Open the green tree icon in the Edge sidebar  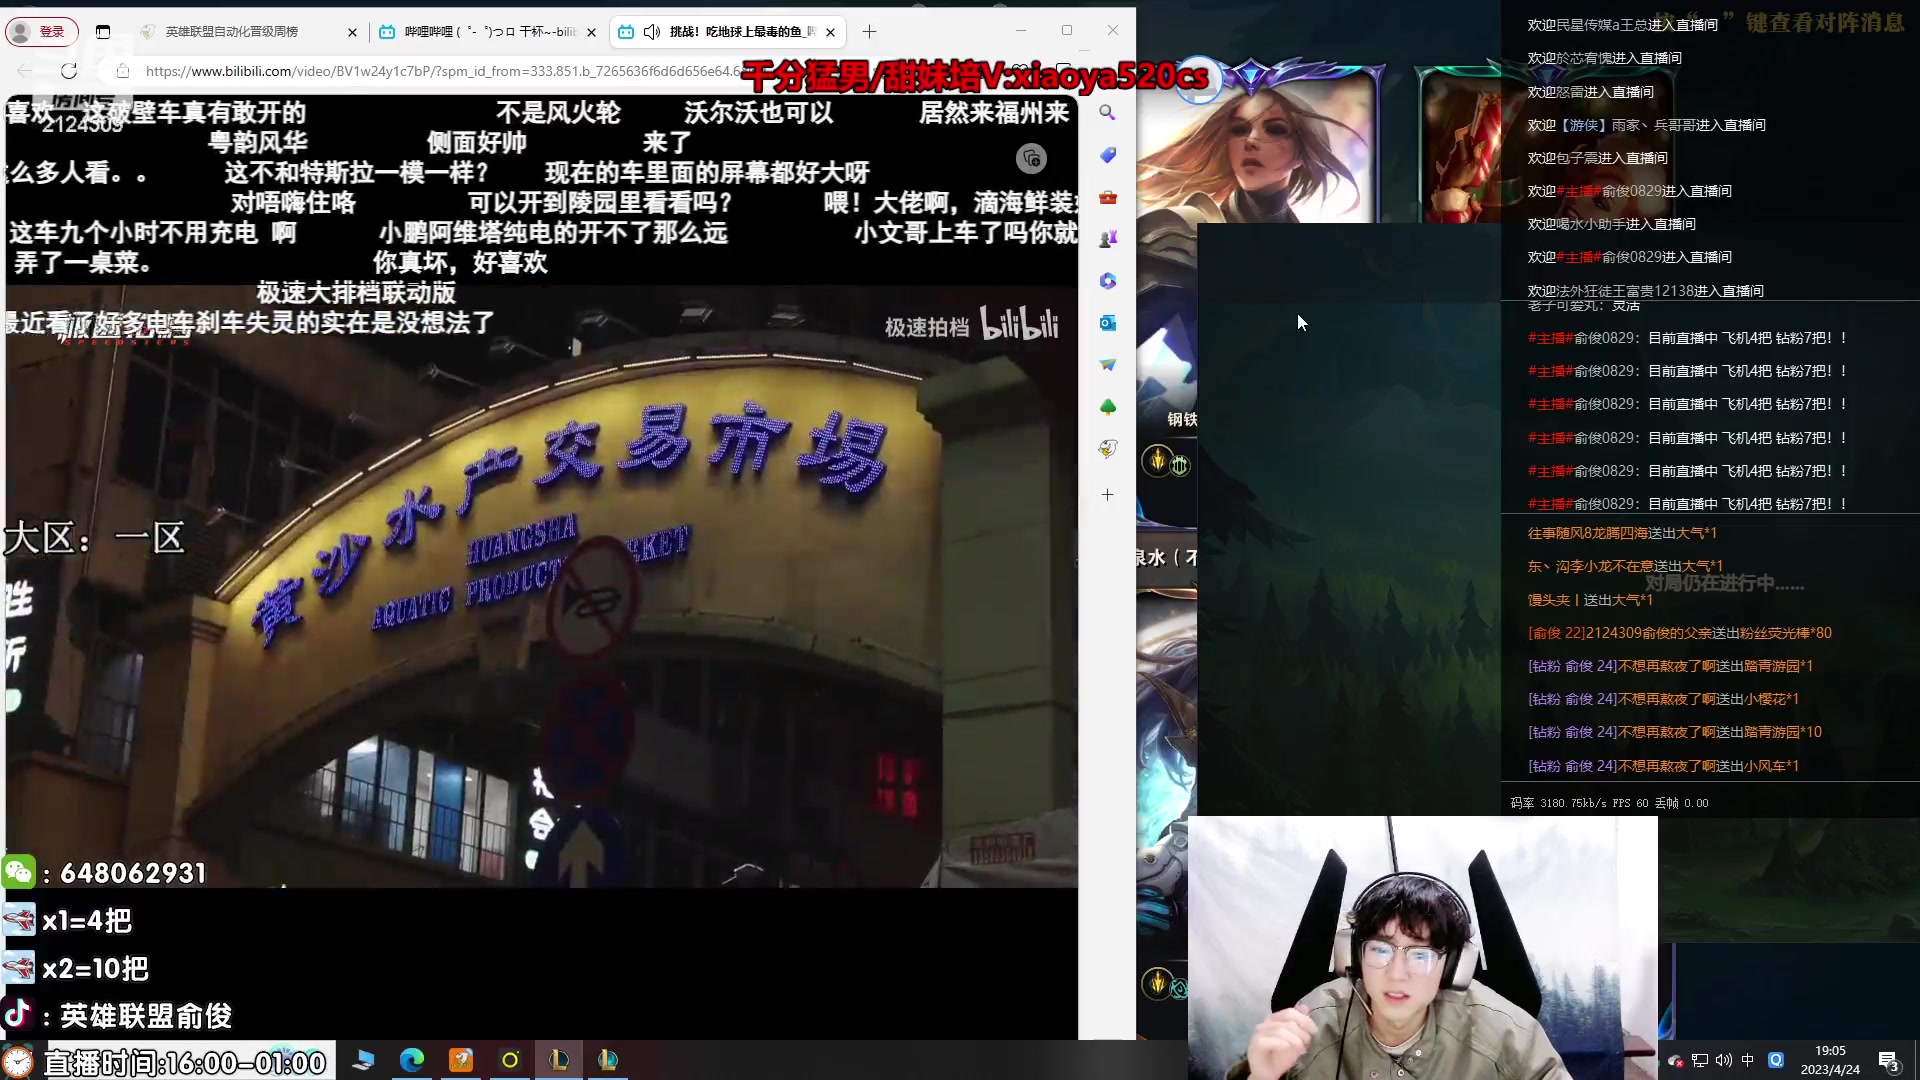(x=1107, y=407)
